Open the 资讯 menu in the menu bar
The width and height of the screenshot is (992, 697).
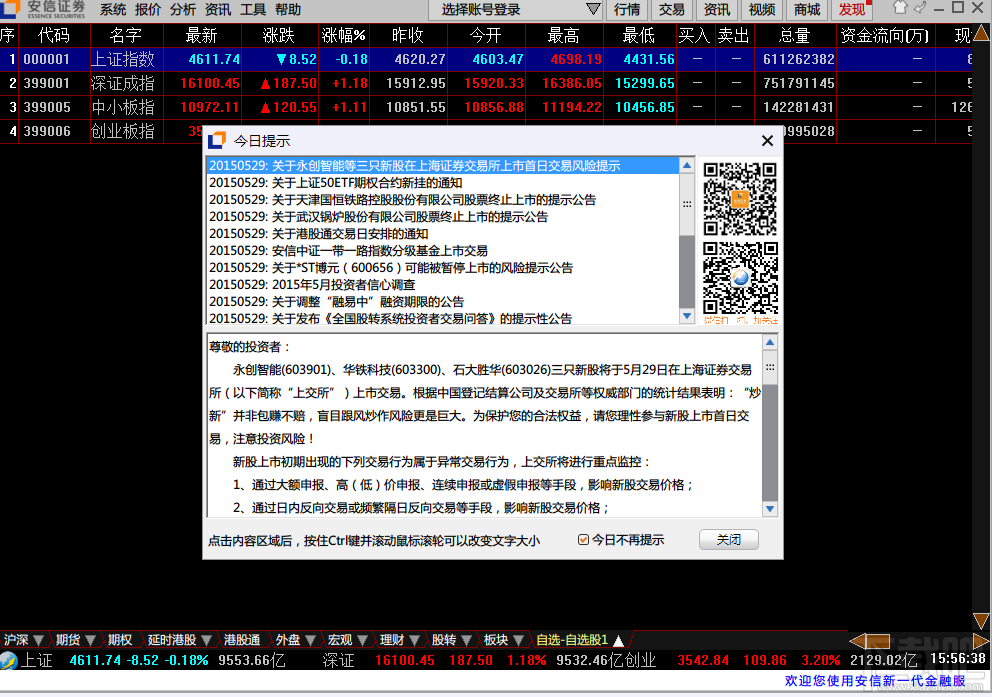point(218,9)
